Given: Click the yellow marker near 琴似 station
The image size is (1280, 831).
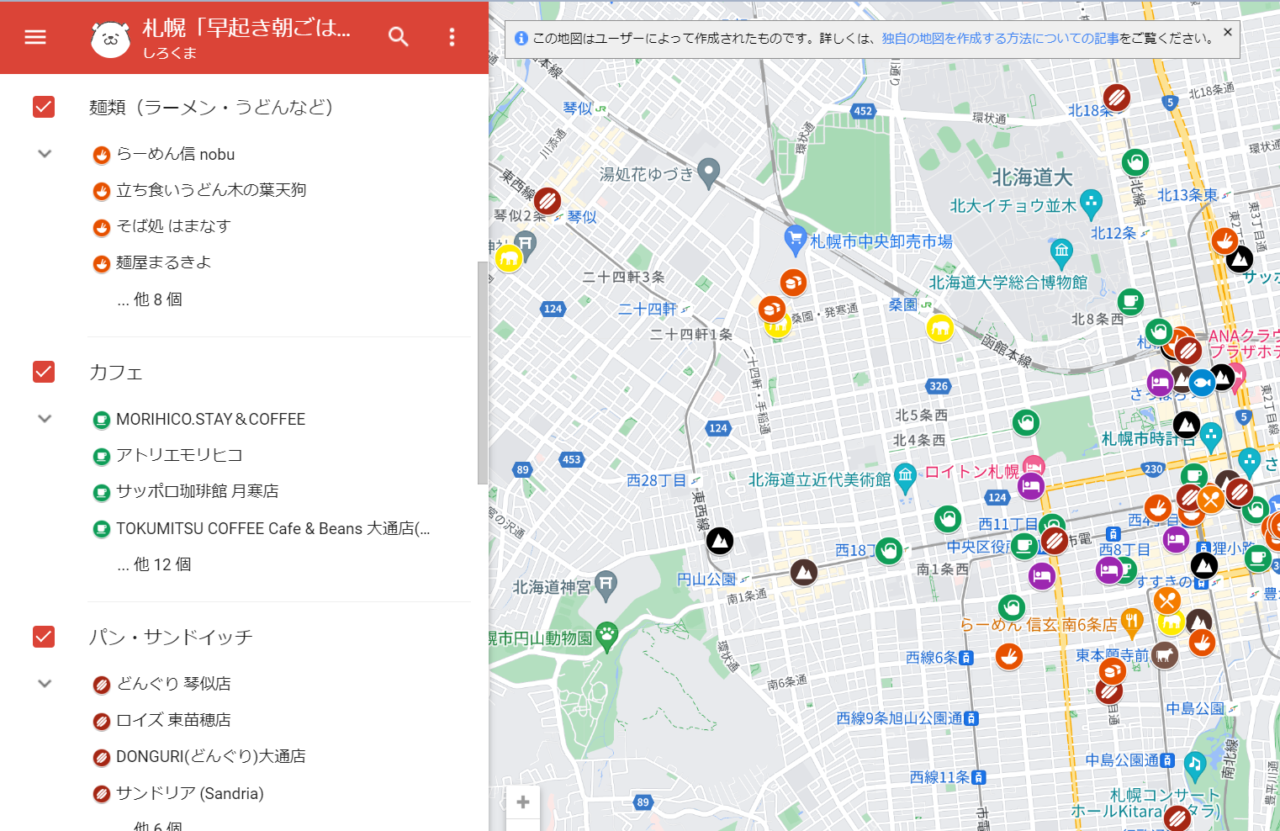Looking at the screenshot, I should click(509, 258).
